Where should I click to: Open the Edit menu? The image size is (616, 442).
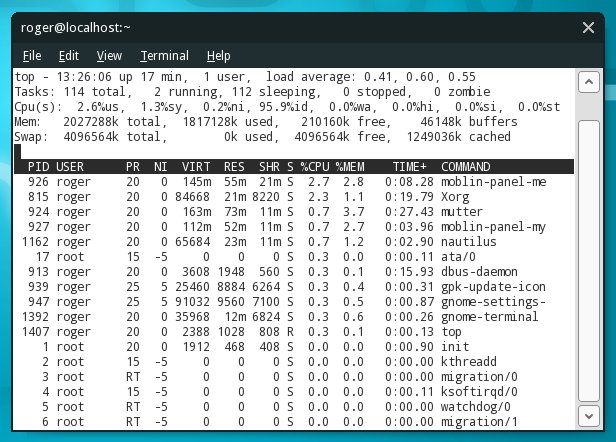69,56
